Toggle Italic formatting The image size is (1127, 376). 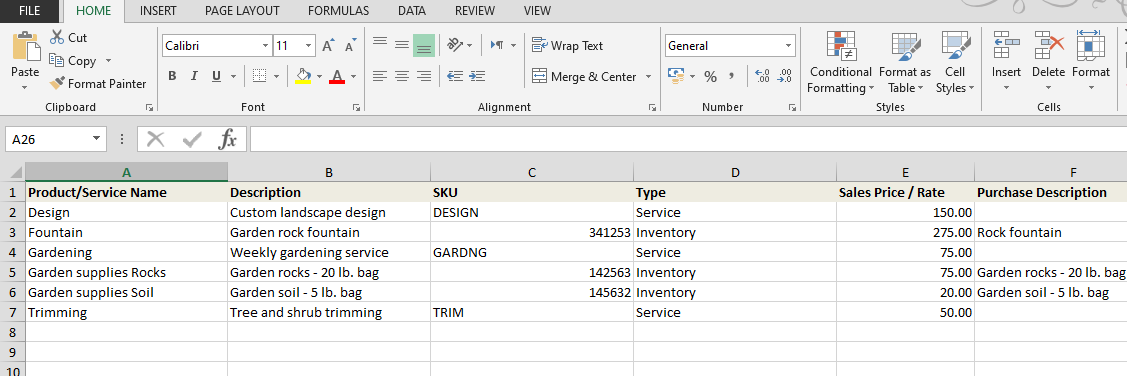[x=193, y=76]
